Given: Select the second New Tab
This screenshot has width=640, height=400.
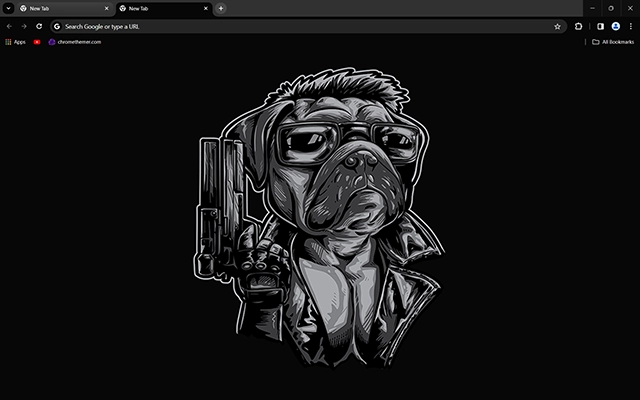Looking at the screenshot, I should [164, 9].
